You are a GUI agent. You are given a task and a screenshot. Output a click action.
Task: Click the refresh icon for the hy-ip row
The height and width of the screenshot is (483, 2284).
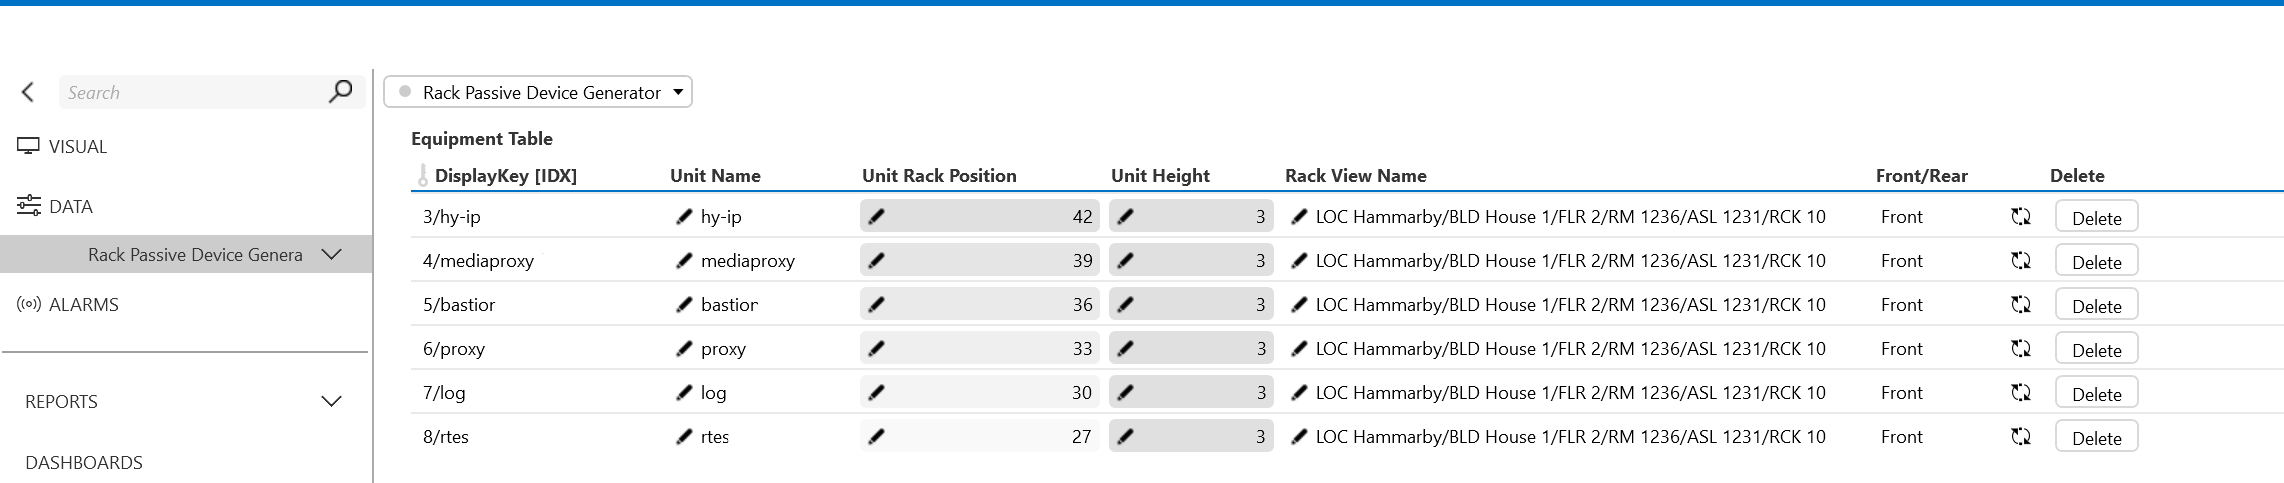(x=2021, y=216)
